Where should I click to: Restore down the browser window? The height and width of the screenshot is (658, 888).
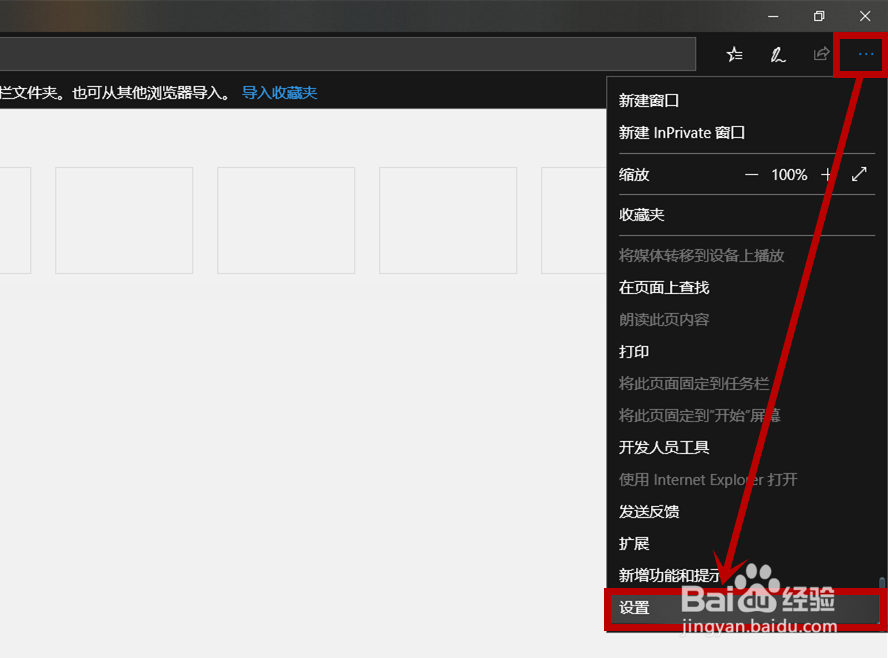tap(819, 16)
